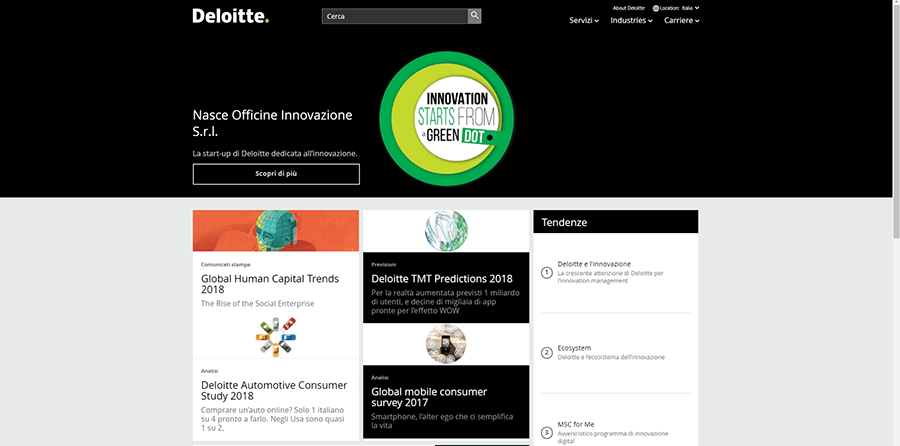Open the MSC for Me trend link

pos(576,424)
